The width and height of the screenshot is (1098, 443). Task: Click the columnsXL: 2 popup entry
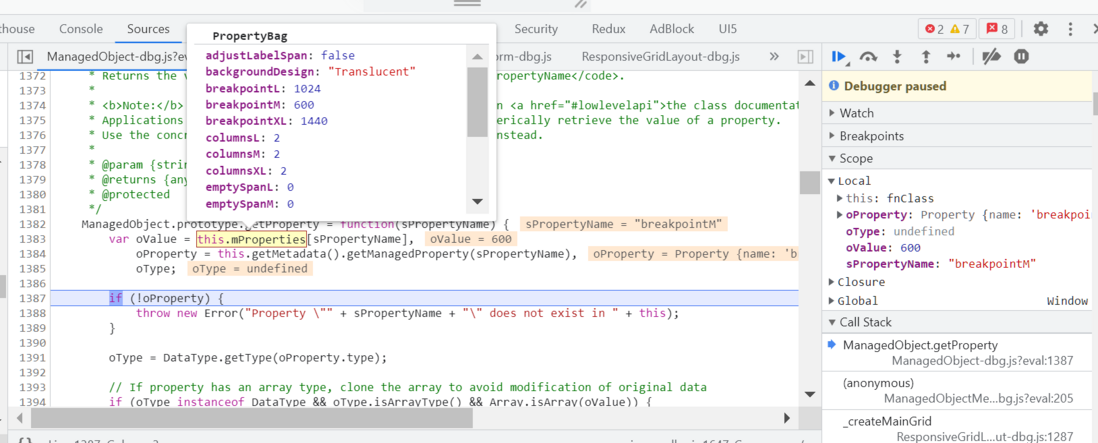click(246, 171)
